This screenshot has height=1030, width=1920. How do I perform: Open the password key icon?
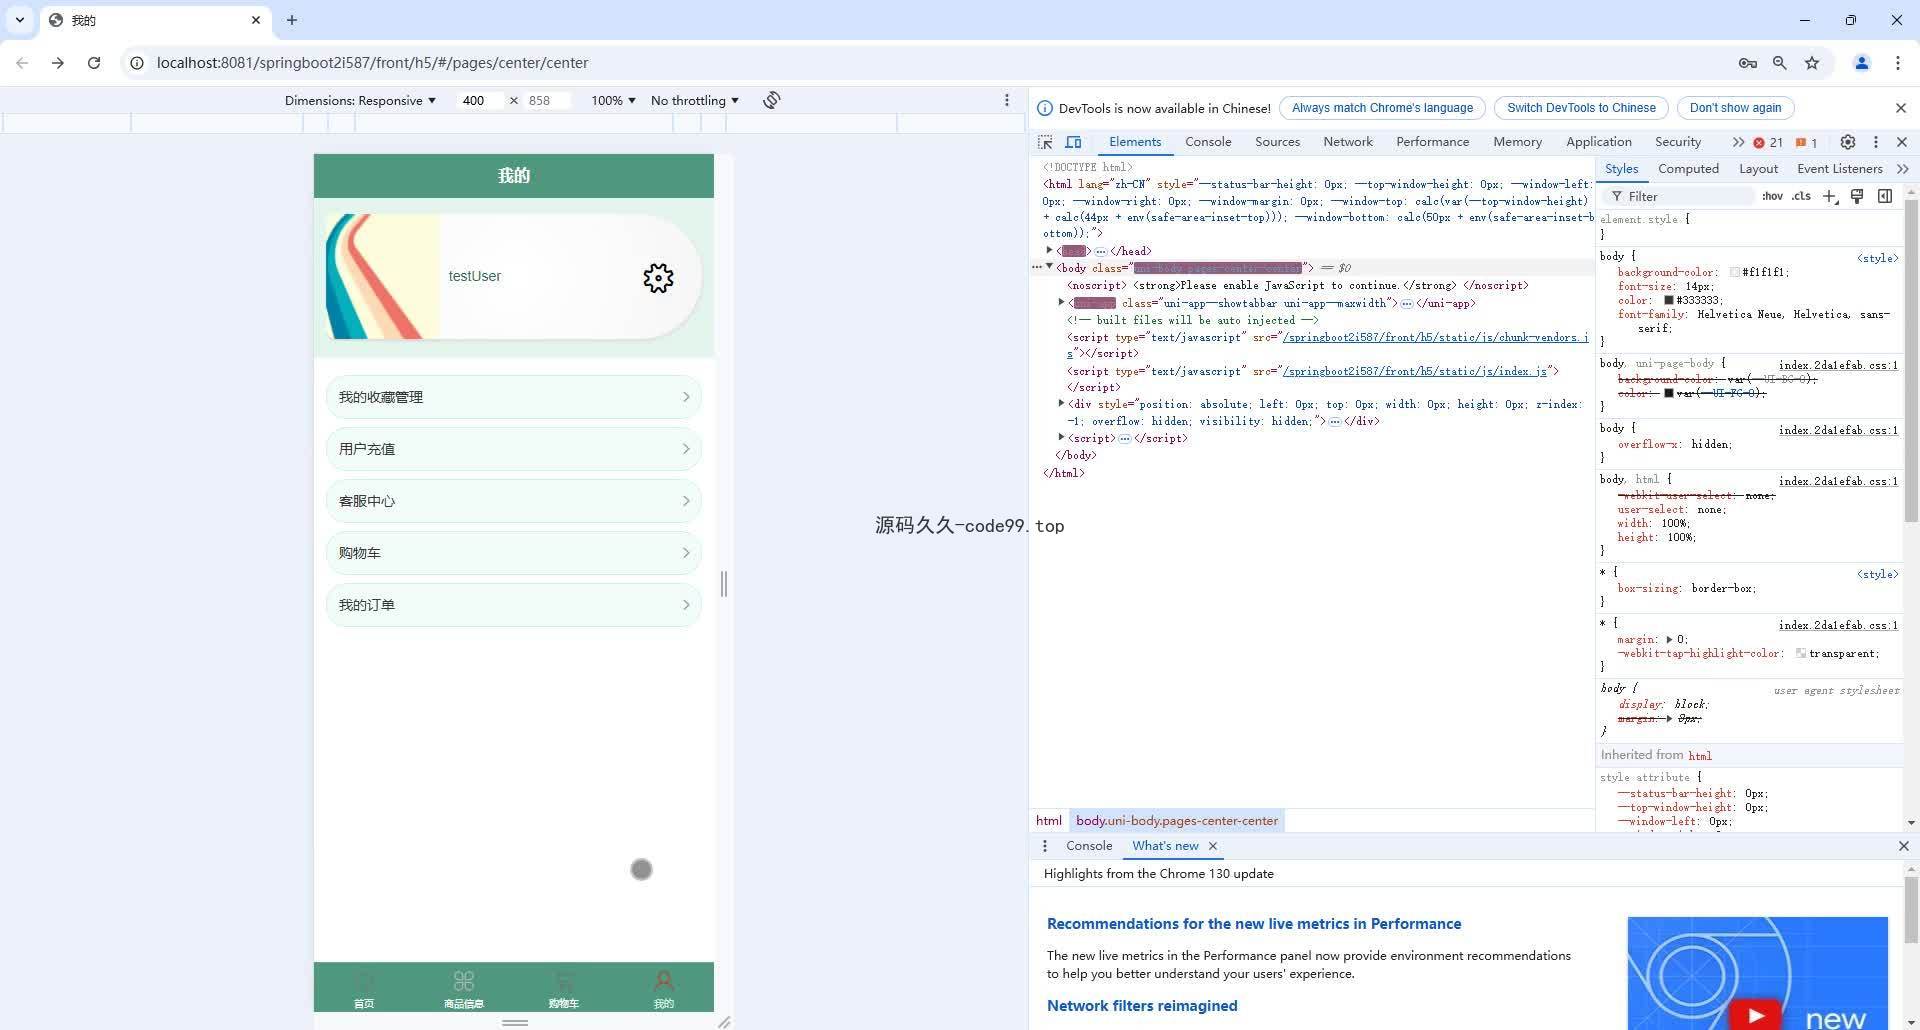tap(1748, 63)
